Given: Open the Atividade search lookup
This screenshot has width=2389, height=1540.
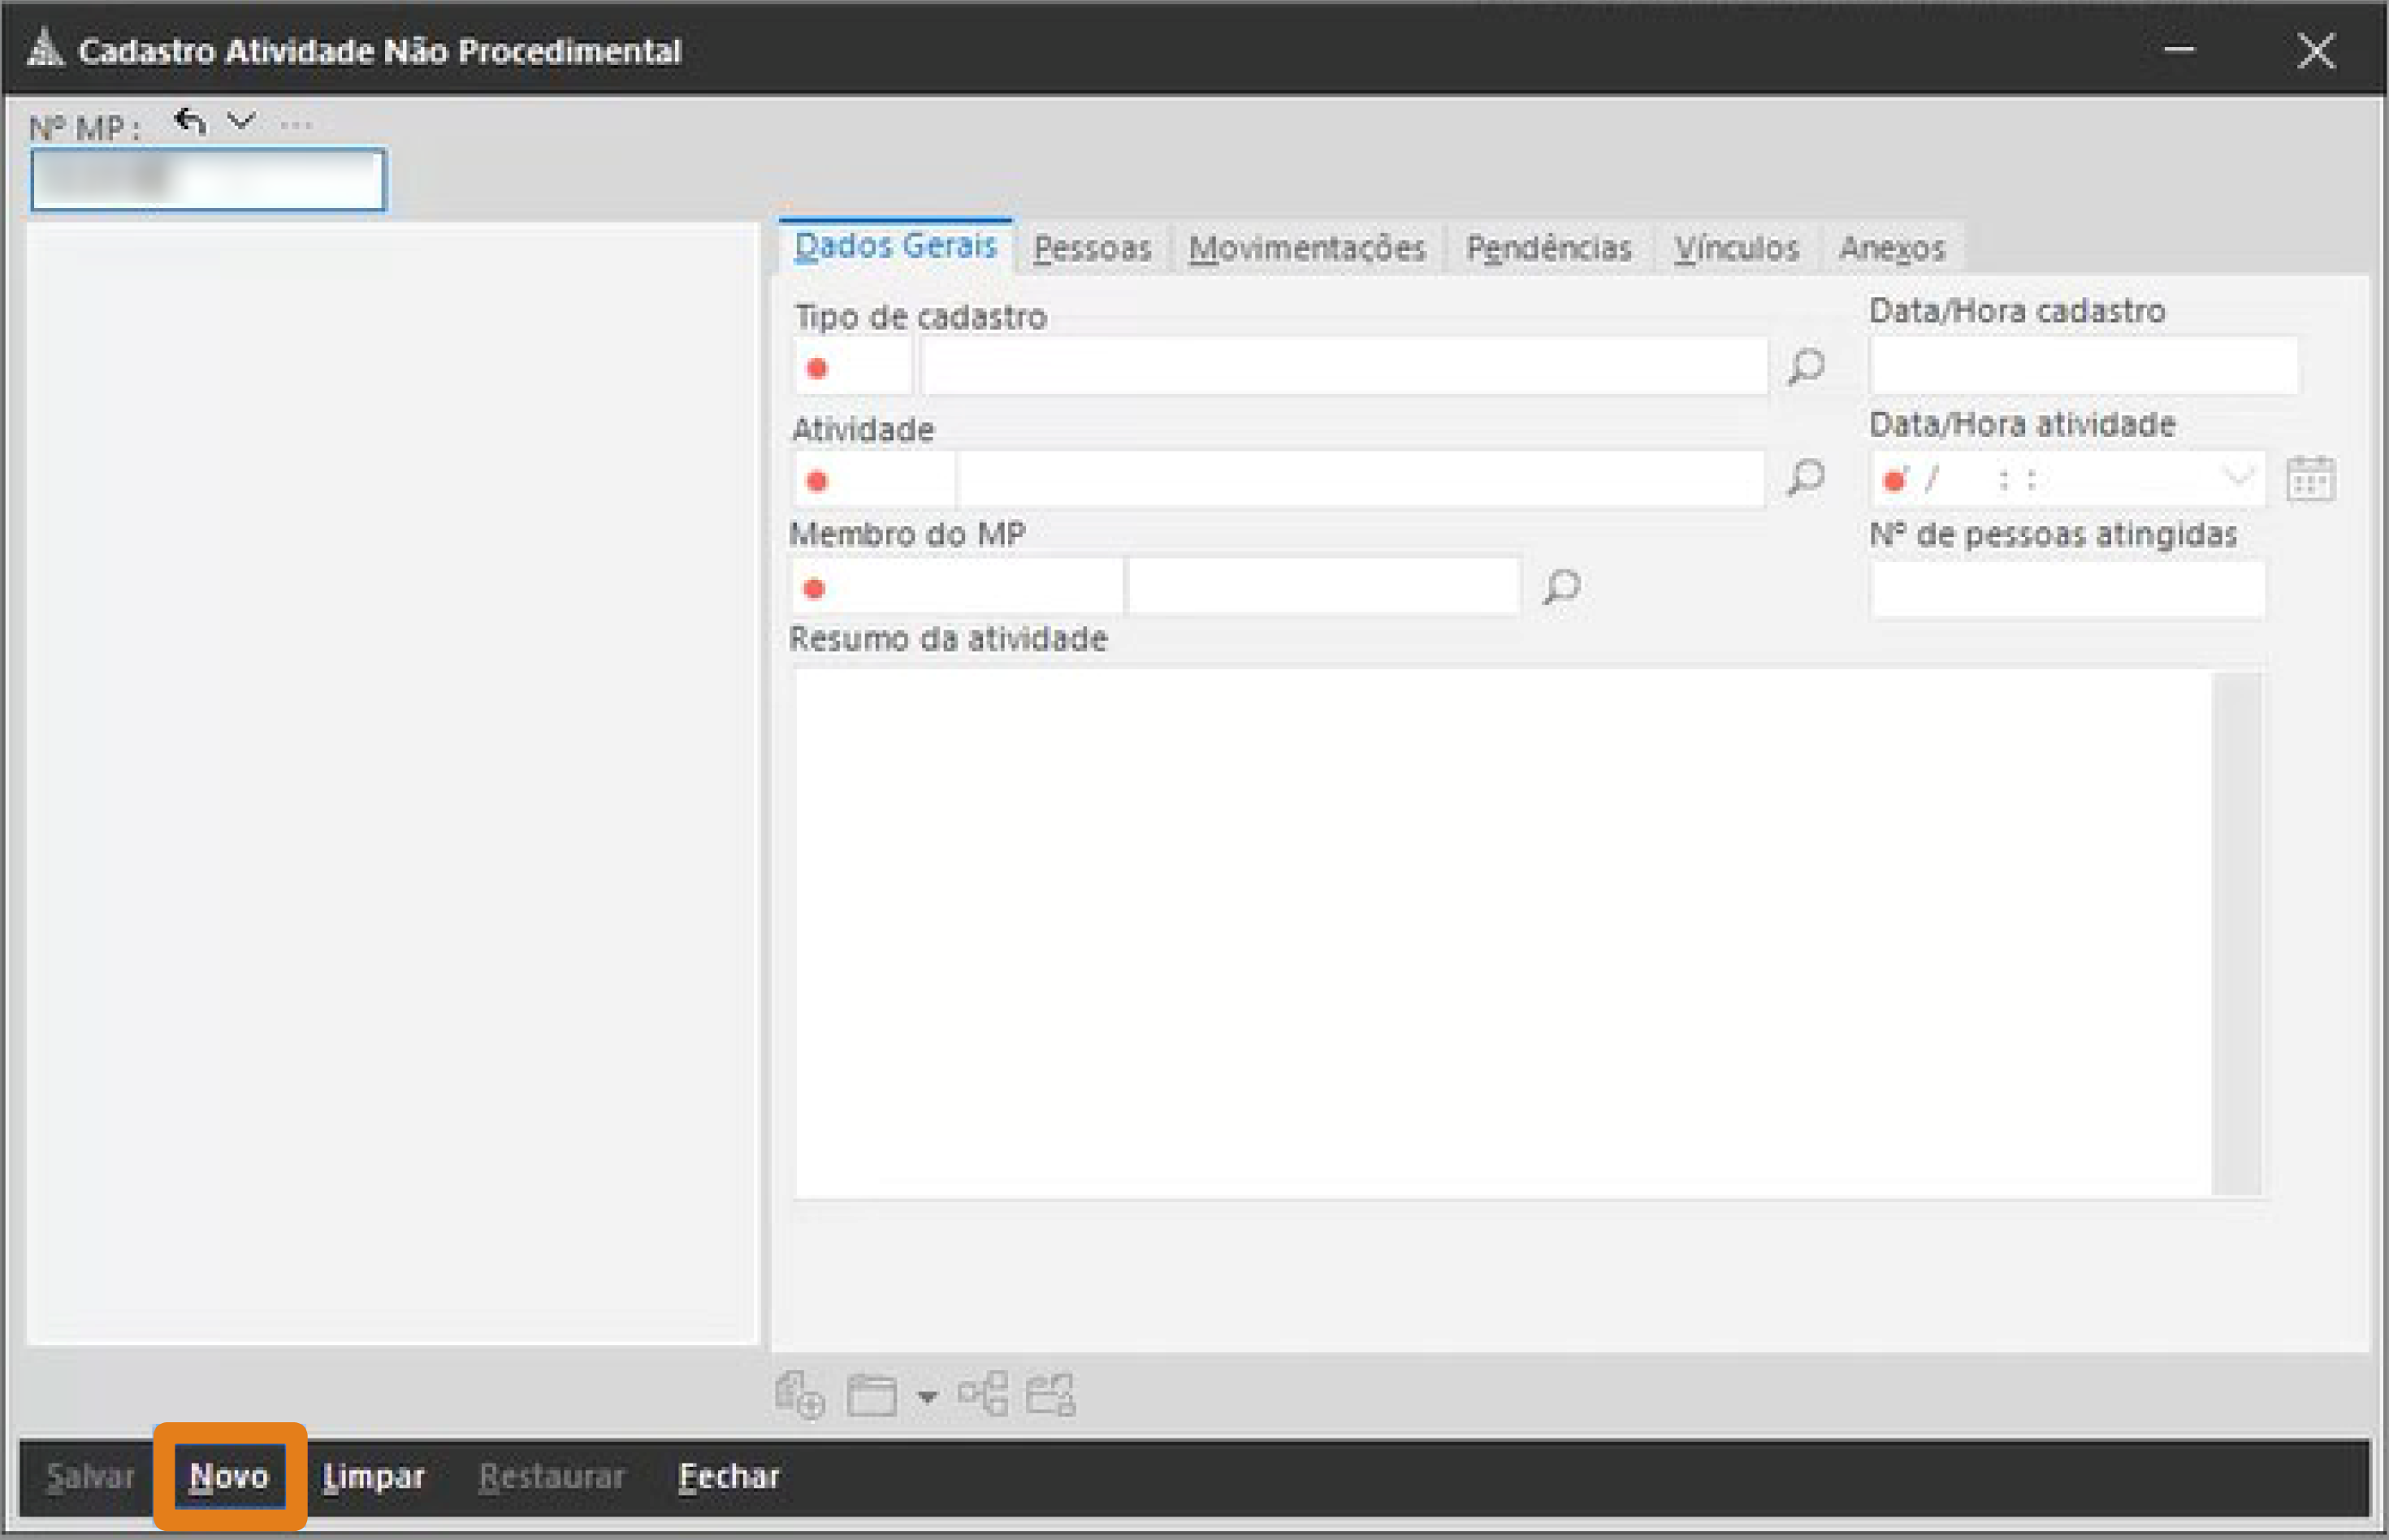Looking at the screenshot, I should (1806, 478).
